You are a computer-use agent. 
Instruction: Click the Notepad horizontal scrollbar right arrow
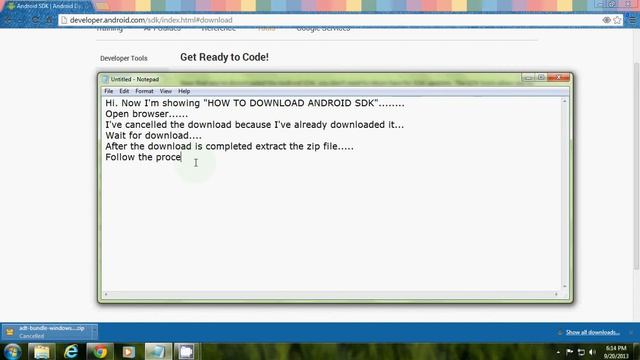556,294
